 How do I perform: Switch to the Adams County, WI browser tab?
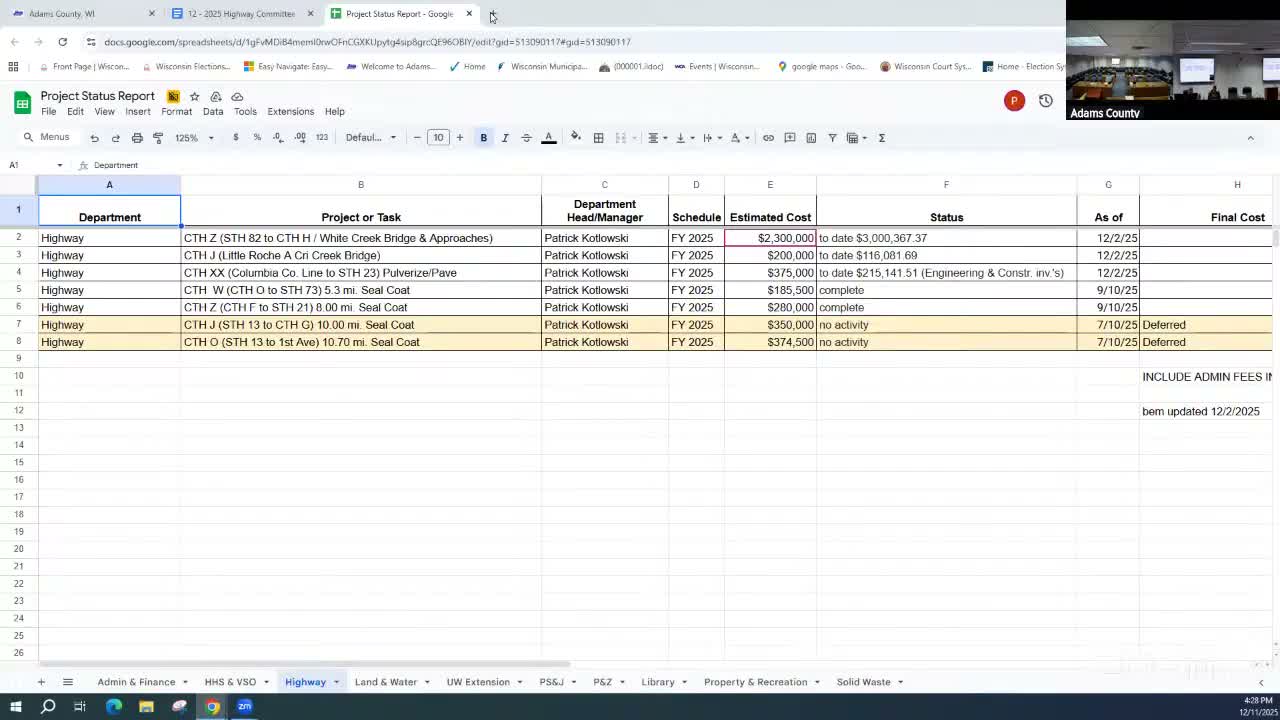82,14
